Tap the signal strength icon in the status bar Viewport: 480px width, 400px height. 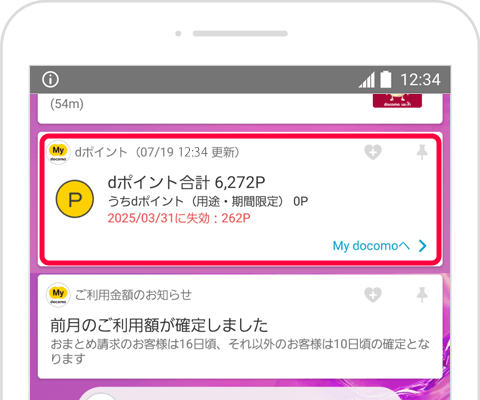367,80
